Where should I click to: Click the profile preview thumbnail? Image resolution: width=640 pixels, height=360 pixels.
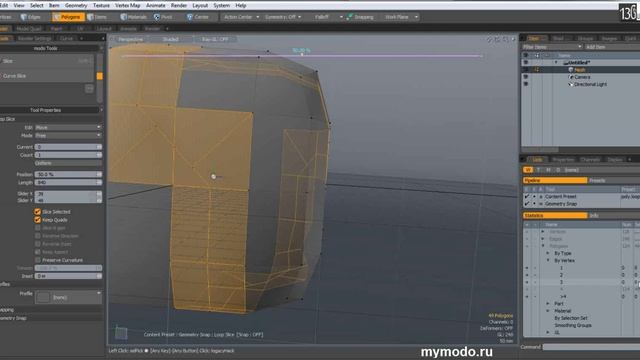[x=43, y=297]
